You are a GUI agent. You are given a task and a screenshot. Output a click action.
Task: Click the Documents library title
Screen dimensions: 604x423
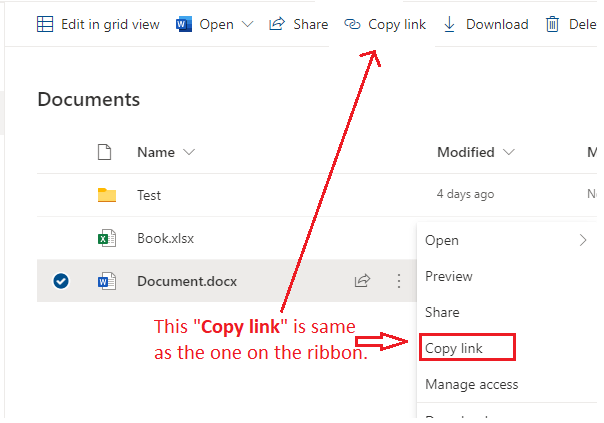[89, 99]
